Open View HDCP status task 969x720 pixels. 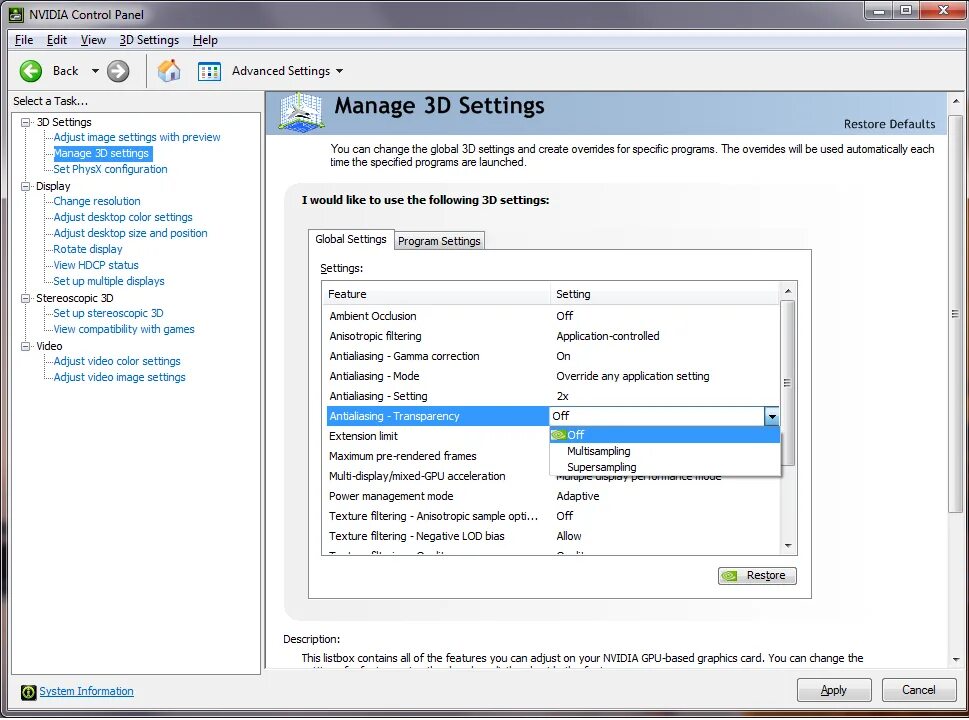[x=96, y=266]
